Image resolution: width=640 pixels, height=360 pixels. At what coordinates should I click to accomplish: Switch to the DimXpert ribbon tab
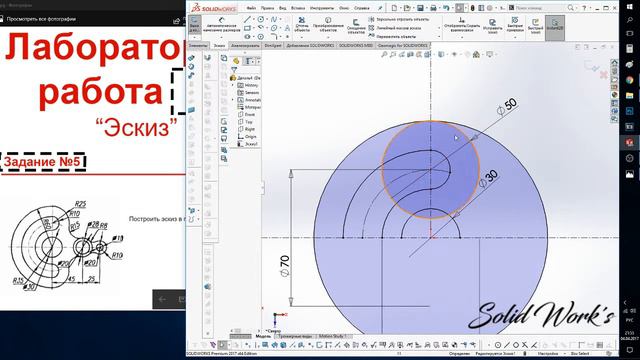(273, 46)
